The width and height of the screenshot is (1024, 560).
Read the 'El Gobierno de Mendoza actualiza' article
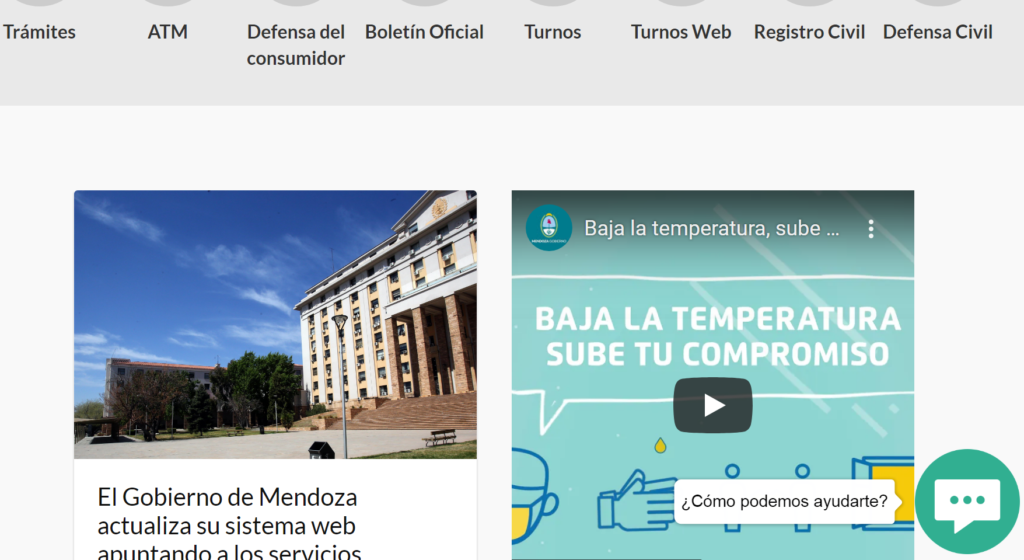pyautogui.click(x=229, y=523)
